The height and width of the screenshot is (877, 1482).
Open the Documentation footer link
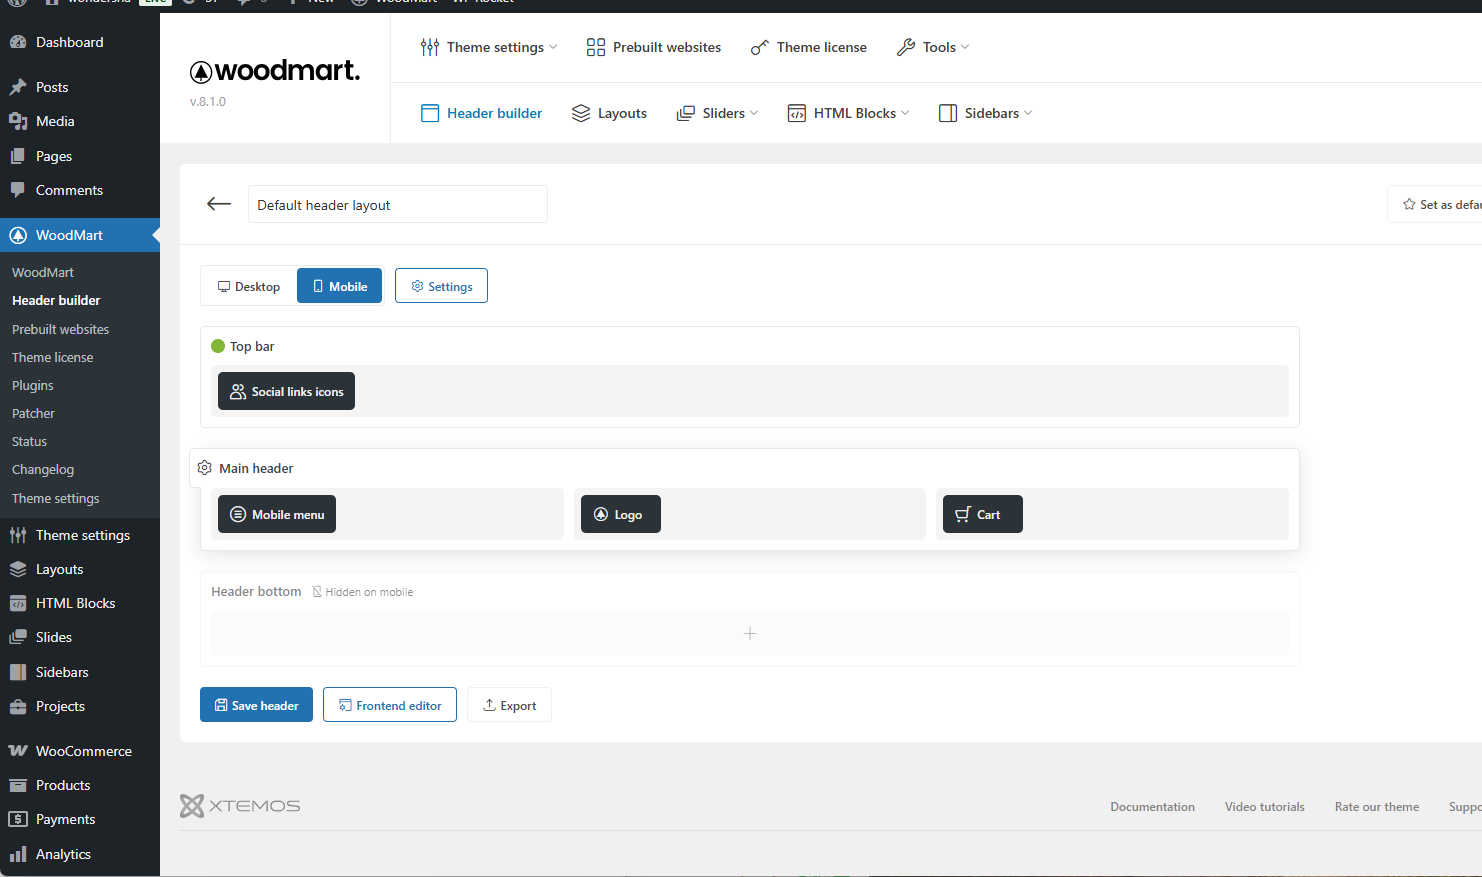(x=1152, y=807)
